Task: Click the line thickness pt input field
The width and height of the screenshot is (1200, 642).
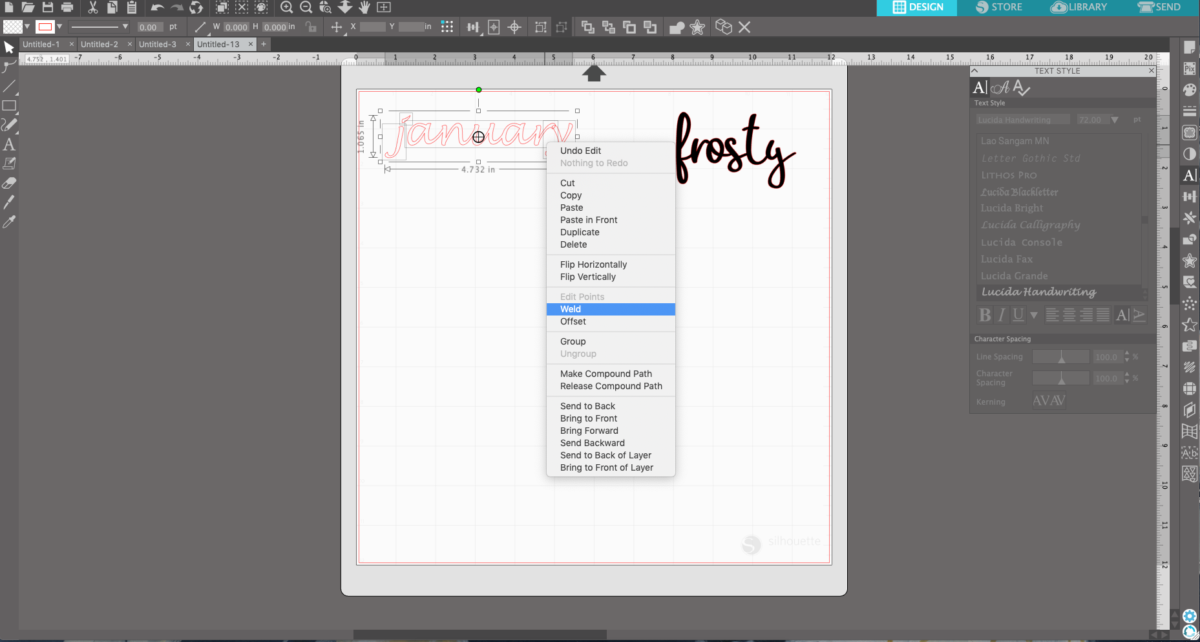Action: 151,27
